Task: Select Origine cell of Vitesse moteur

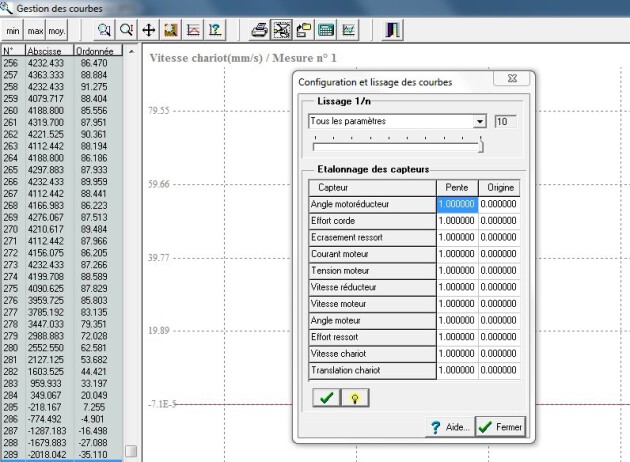Action: [x=499, y=304]
